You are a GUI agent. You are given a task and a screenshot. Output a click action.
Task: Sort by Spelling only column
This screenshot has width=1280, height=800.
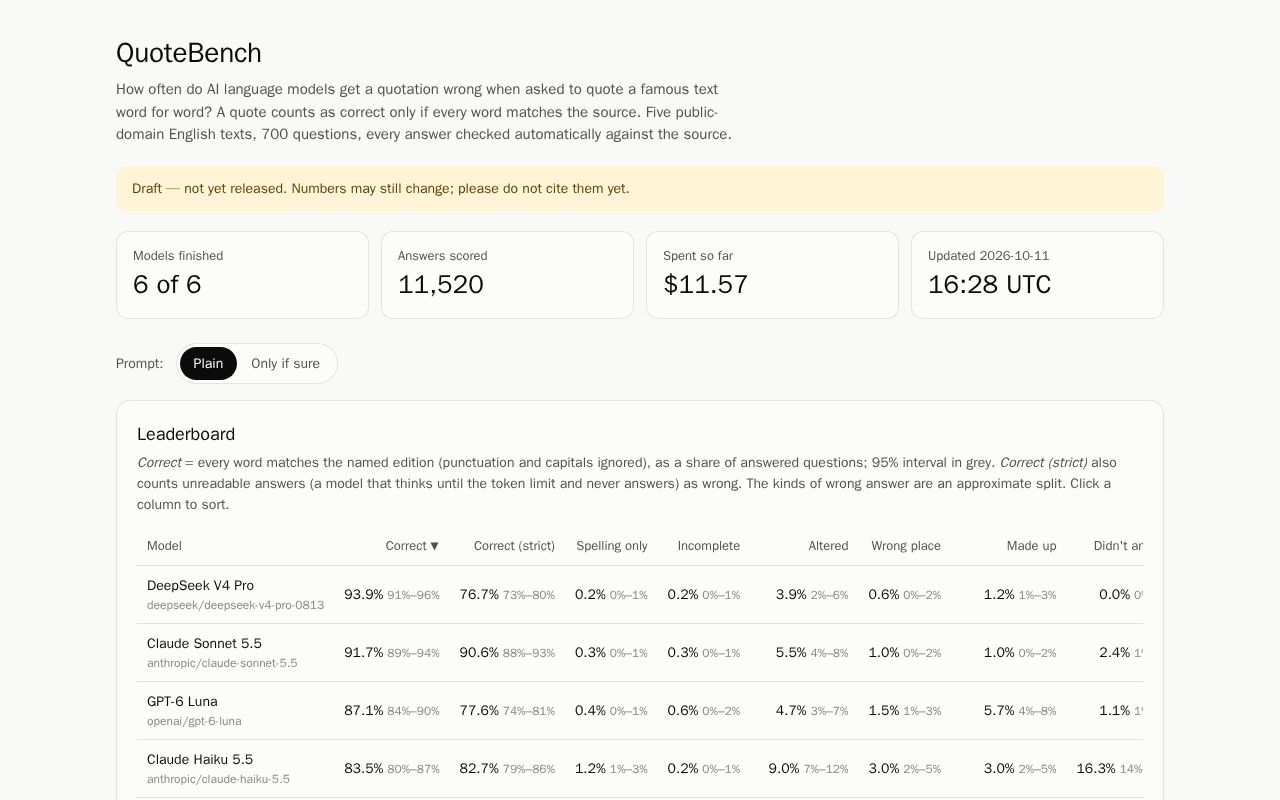[612, 546]
